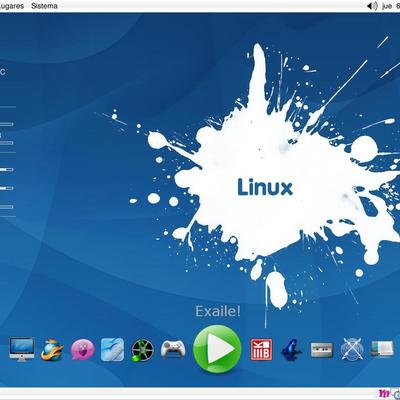Open the Lugares menu
The width and height of the screenshot is (400, 400).
coord(12,6)
